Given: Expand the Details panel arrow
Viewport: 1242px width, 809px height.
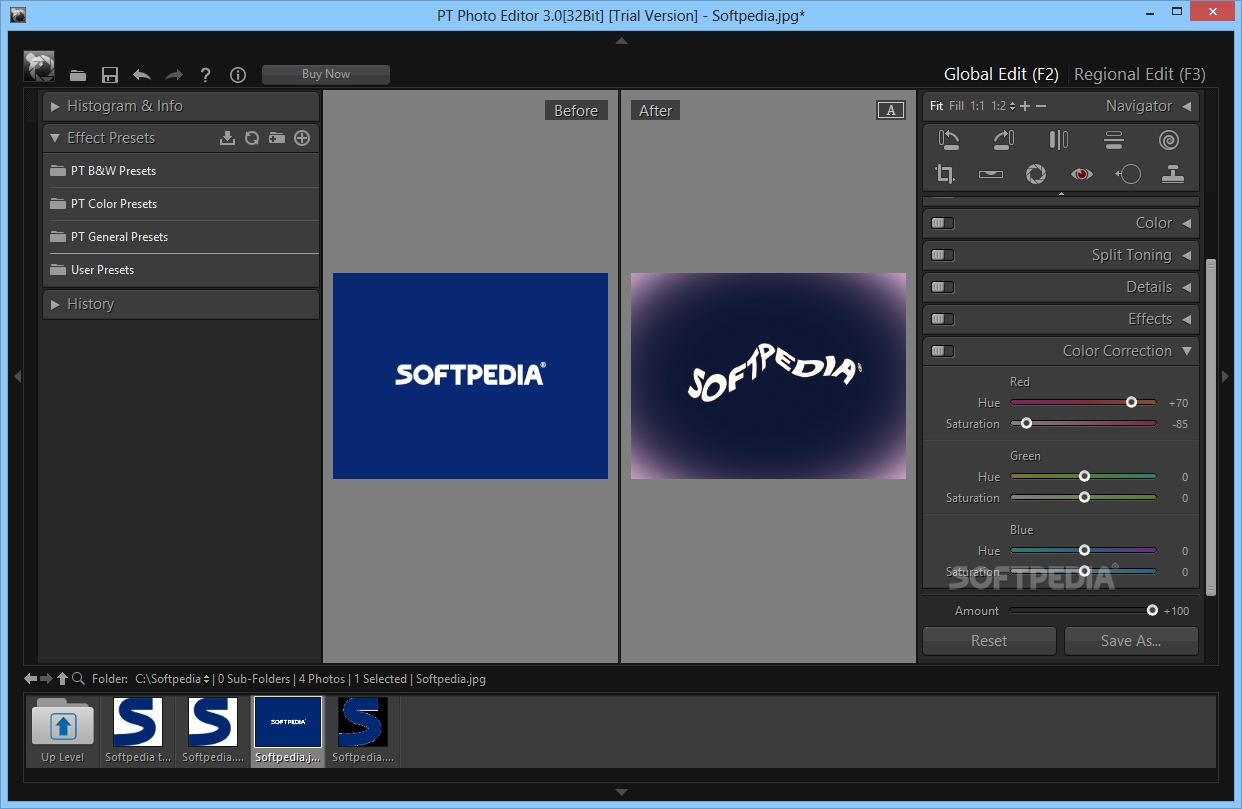Looking at the screenshot, I should [1187, 287].
